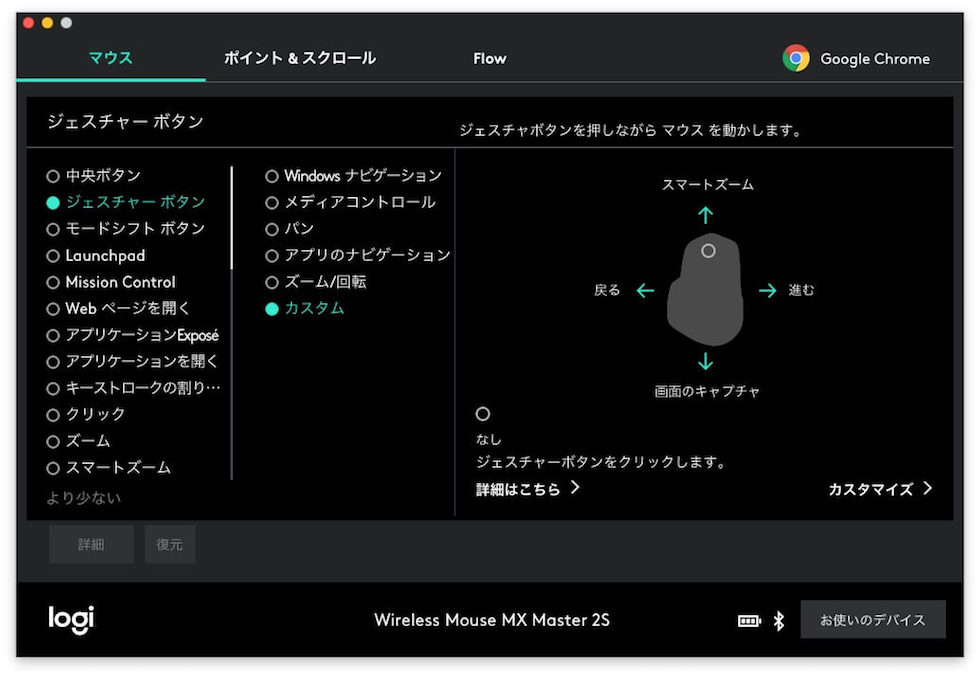Click the left arrow for 戻る gesture

[645, 290]
